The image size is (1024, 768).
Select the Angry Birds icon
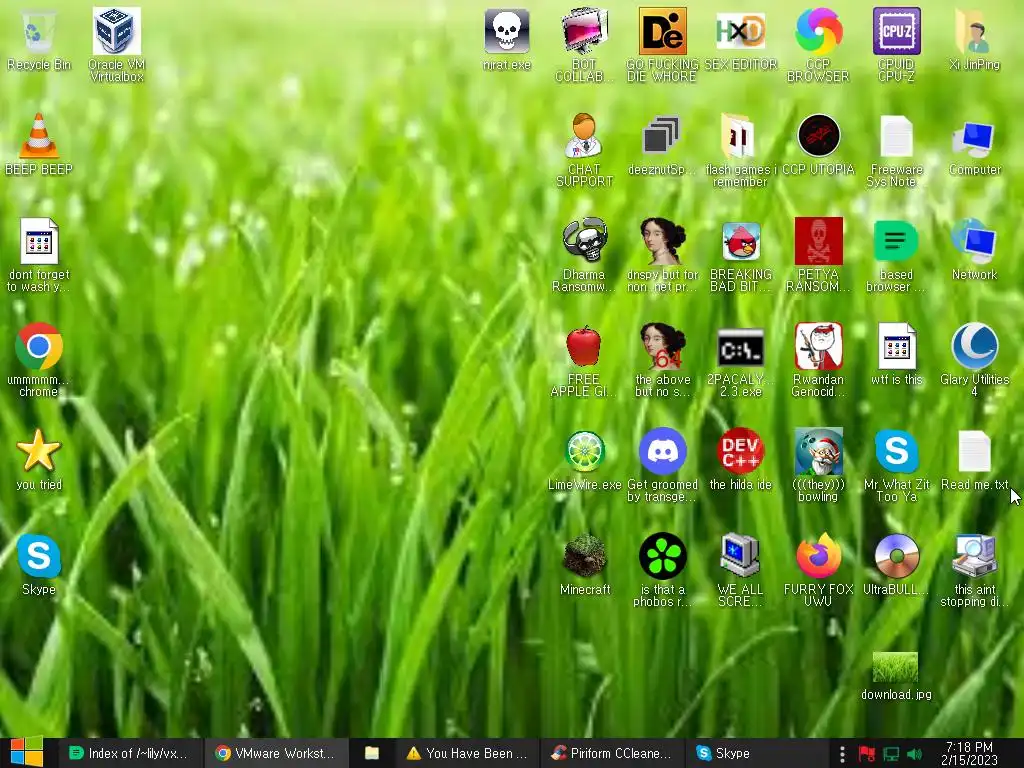coord(740,241)
